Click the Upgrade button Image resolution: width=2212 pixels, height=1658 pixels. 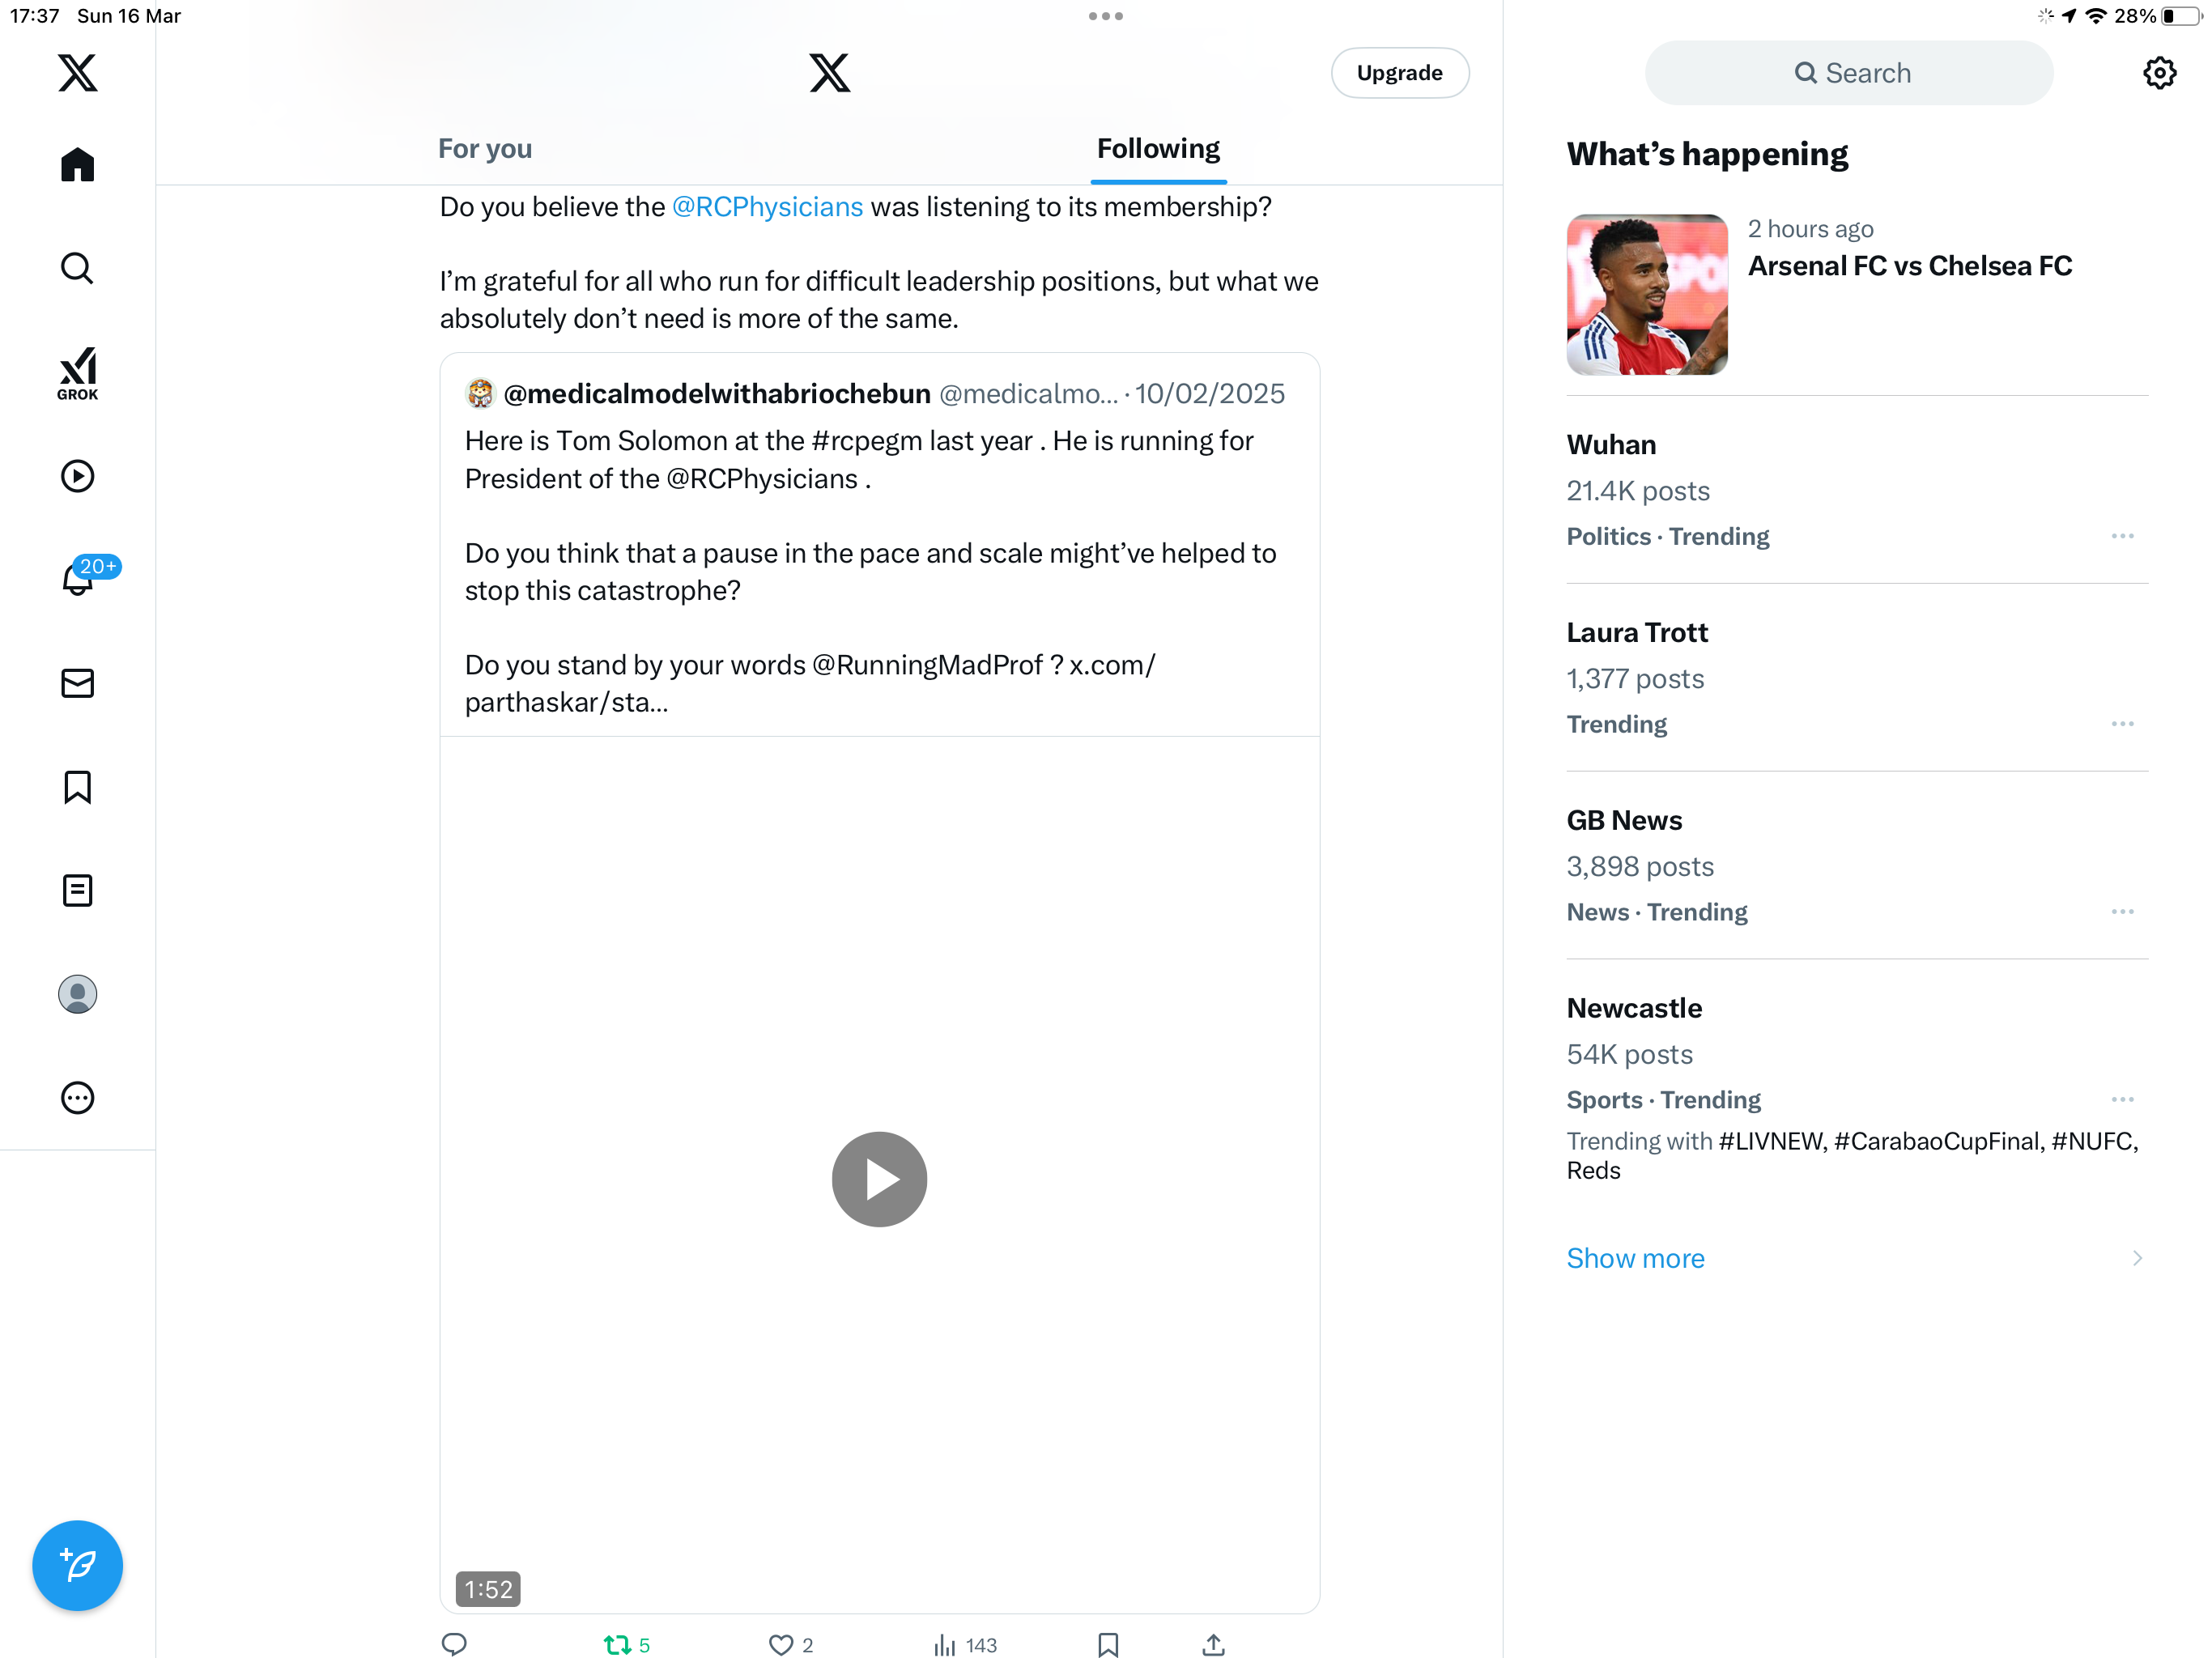1399,73
